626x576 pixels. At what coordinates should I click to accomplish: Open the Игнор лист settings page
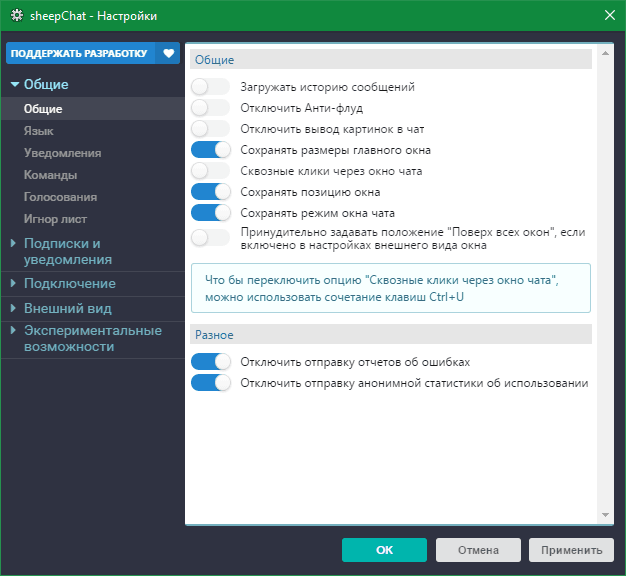[x=55, y=219]
